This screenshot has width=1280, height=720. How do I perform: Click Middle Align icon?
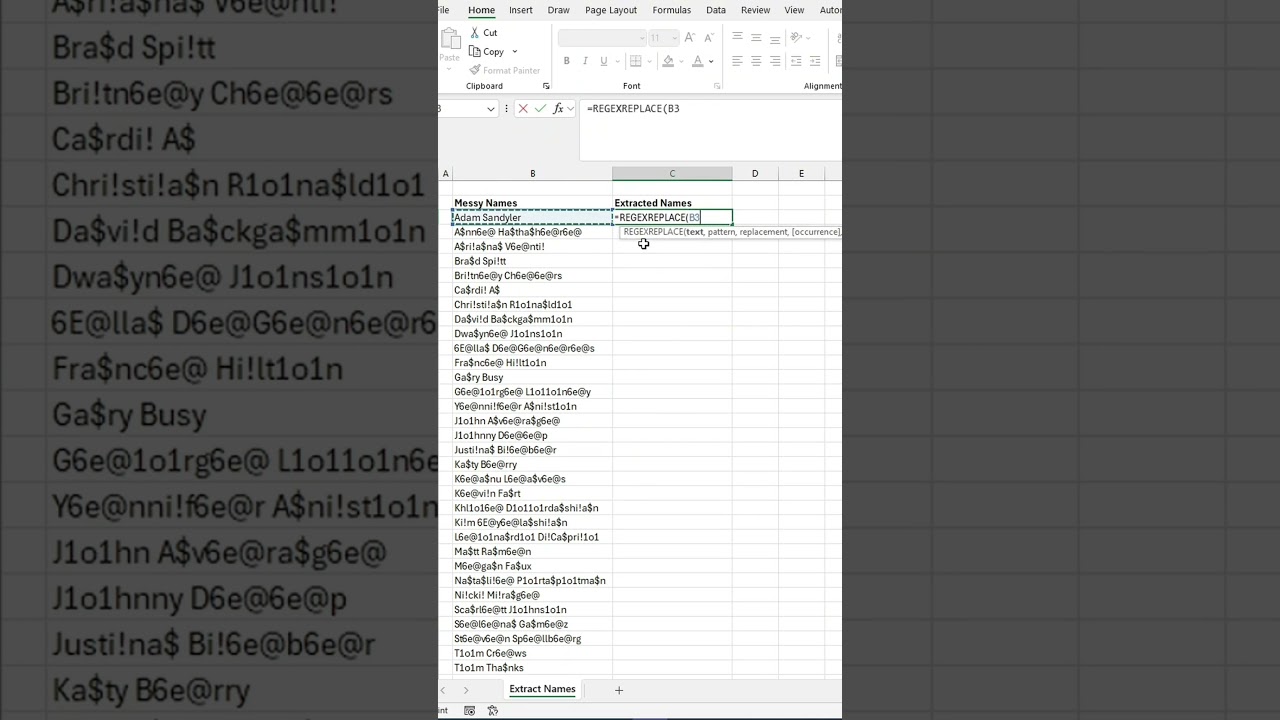756,38
